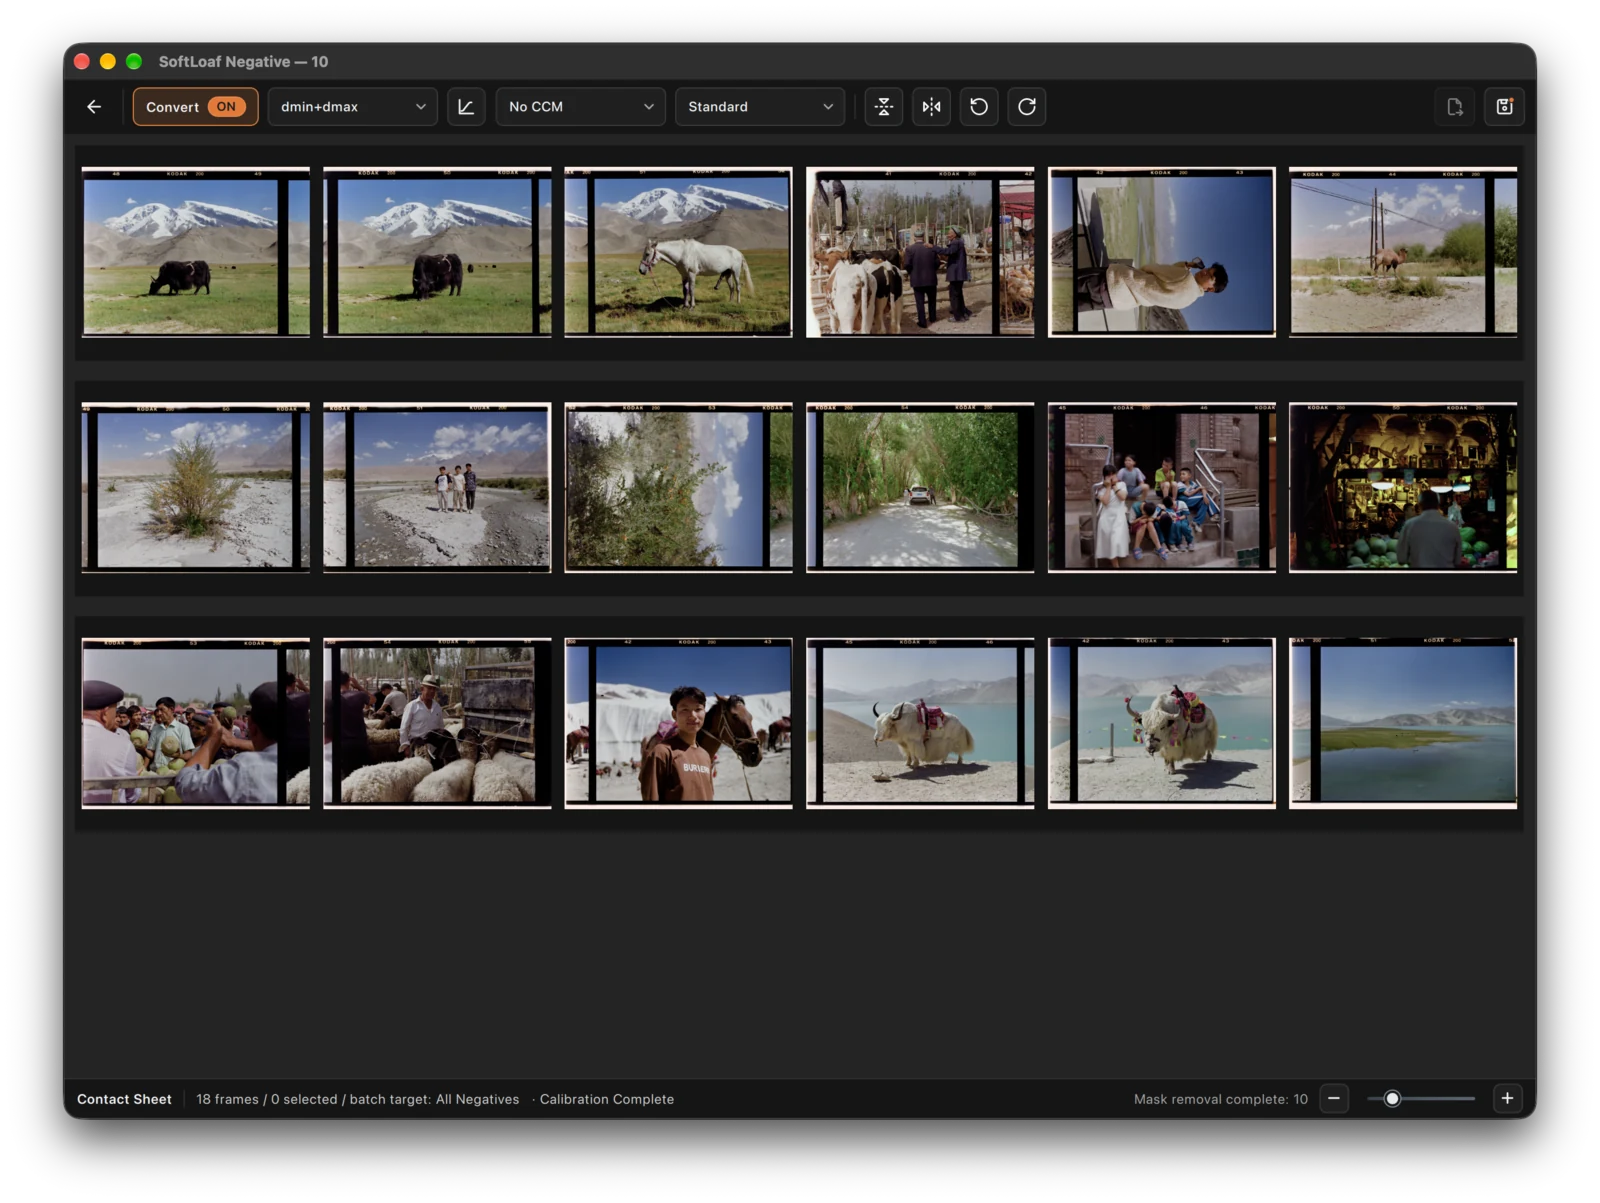Rotate clockwise using the toolbar icon
Image resolution: width=1600 pixels, height=1203 pixels.
point(1027,107)
